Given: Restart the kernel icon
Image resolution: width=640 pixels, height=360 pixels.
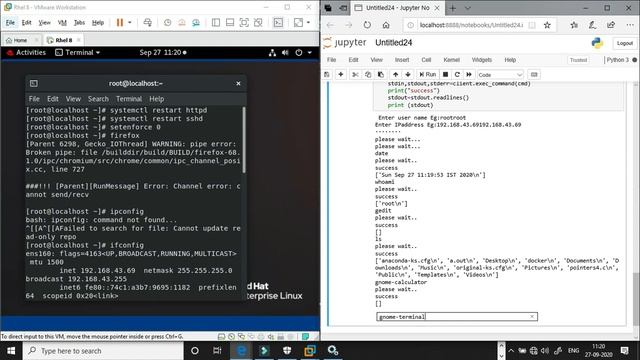Looking at the screenshot, I should (x=457, y=74).
